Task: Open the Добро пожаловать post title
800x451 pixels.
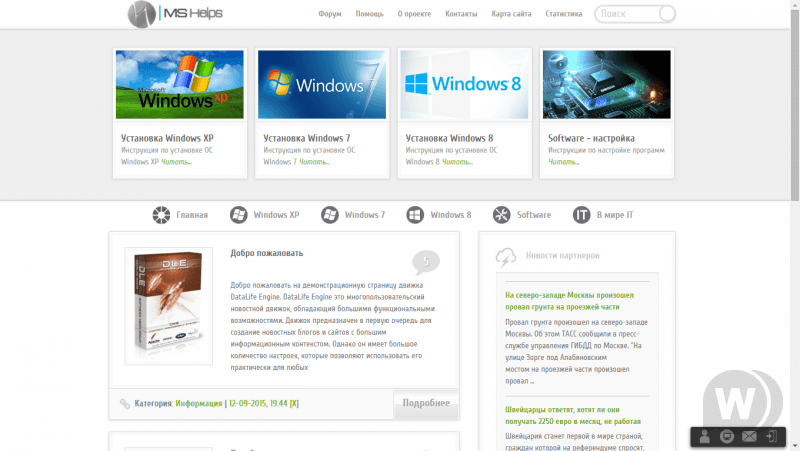Action: point(266,253)
